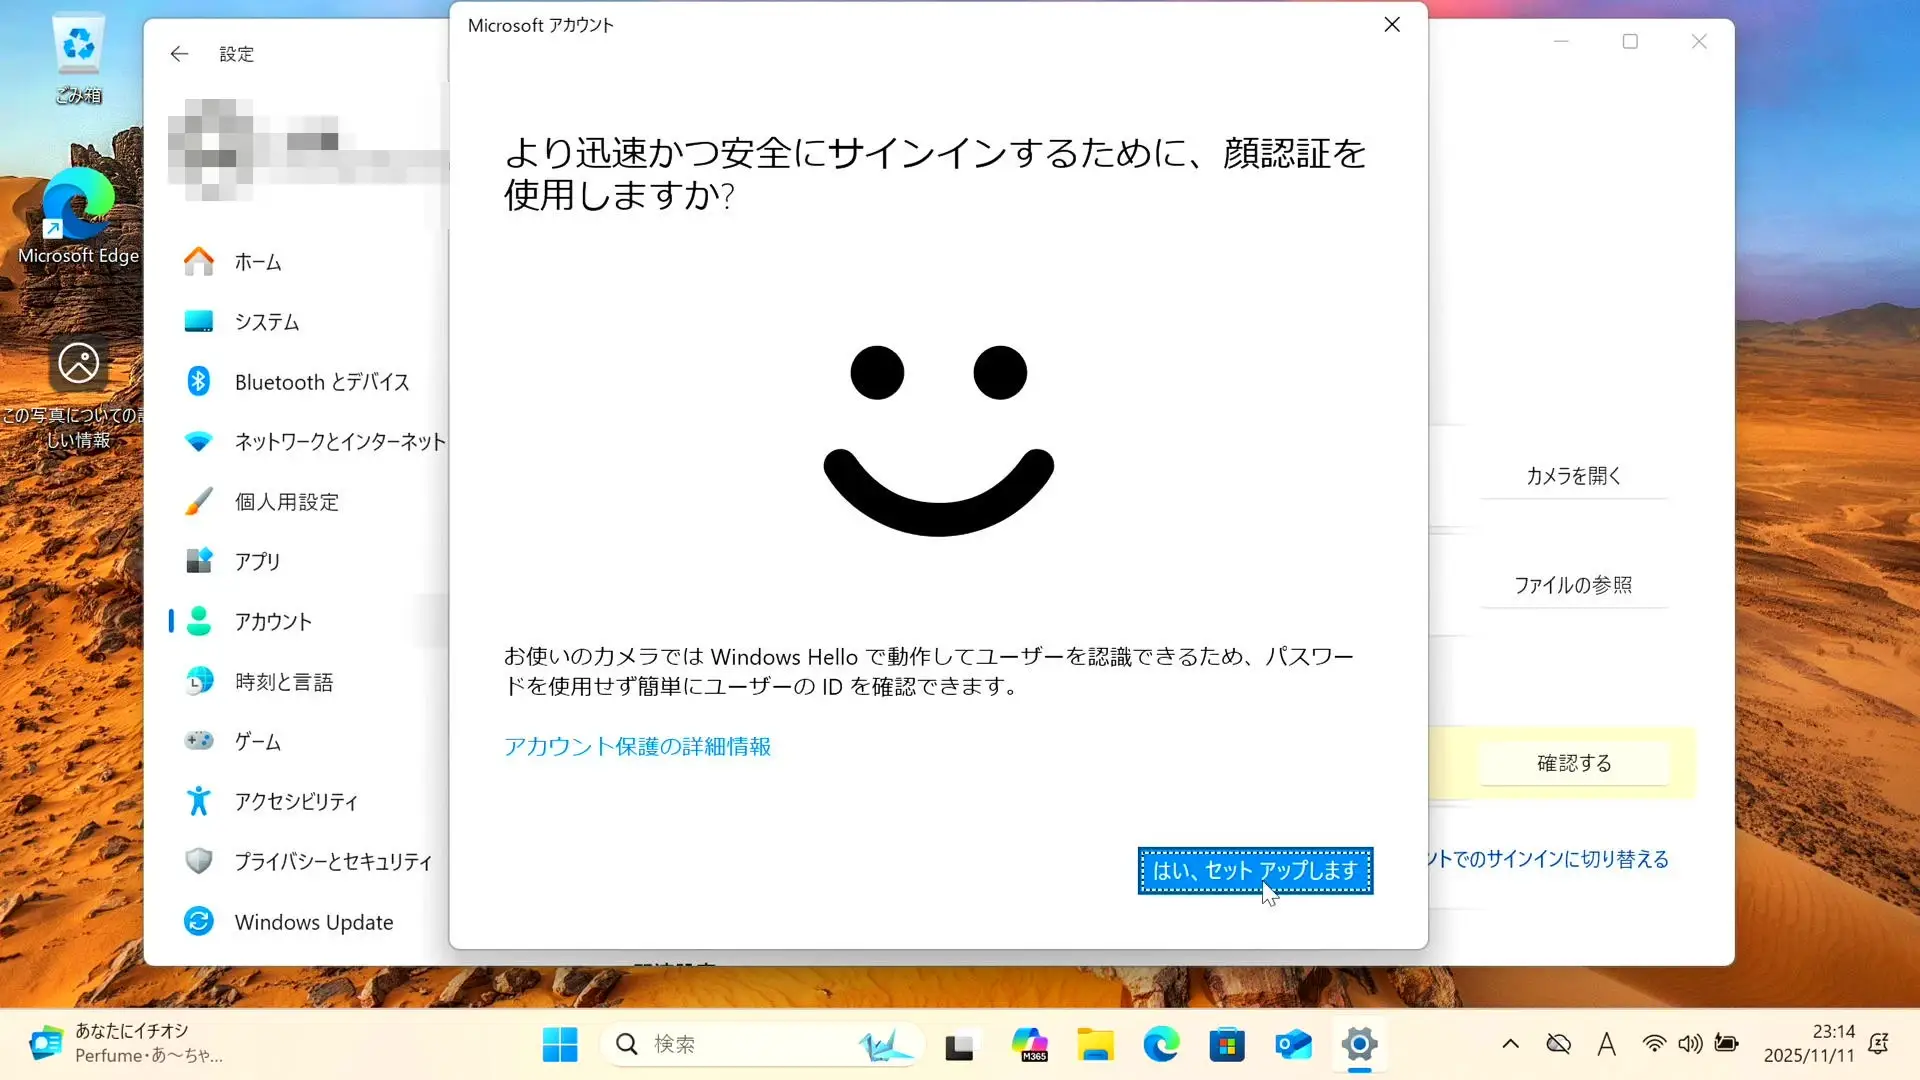This screenshot has height=1080, width=1920.
Task: Open the アクセシビリティ icon in sidebar
Action: pyautogui.click(x=198, y=801)
